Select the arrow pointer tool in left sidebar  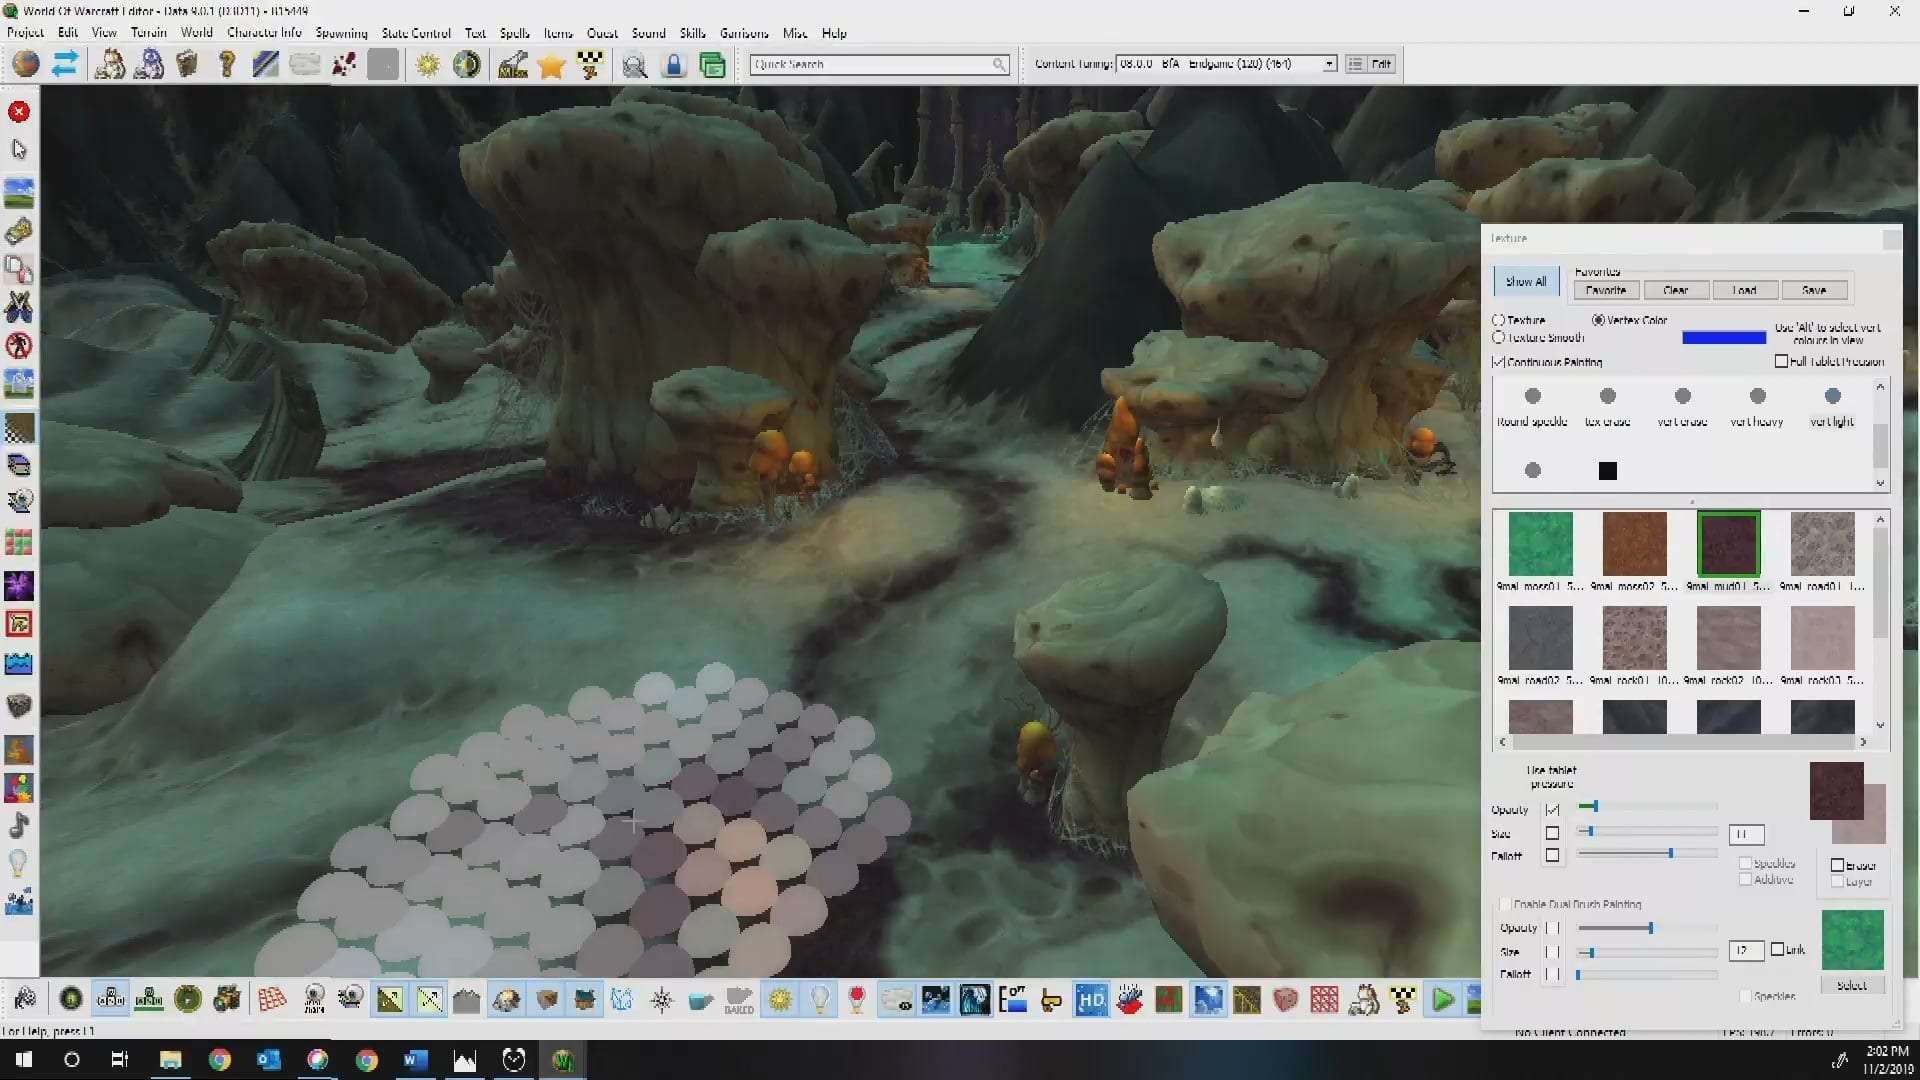click(x=19, y=150)
